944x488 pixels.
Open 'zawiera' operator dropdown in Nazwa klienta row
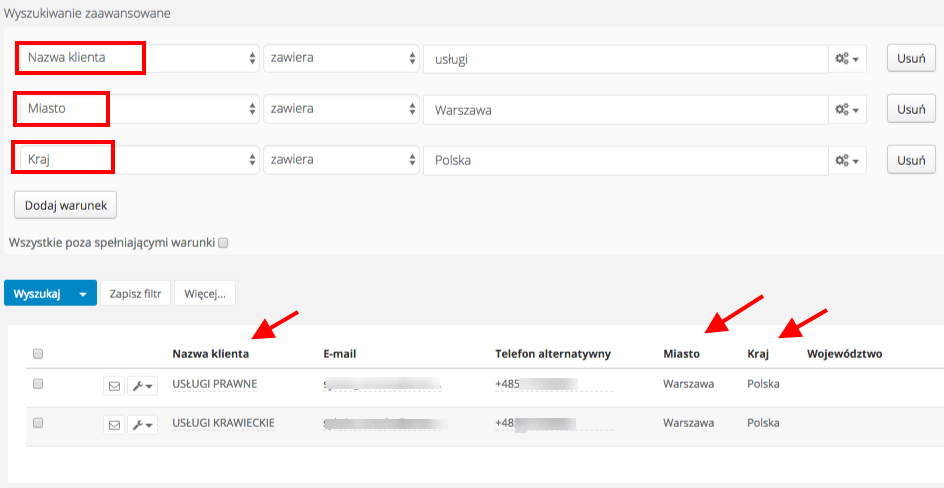(x=341, y=58)
